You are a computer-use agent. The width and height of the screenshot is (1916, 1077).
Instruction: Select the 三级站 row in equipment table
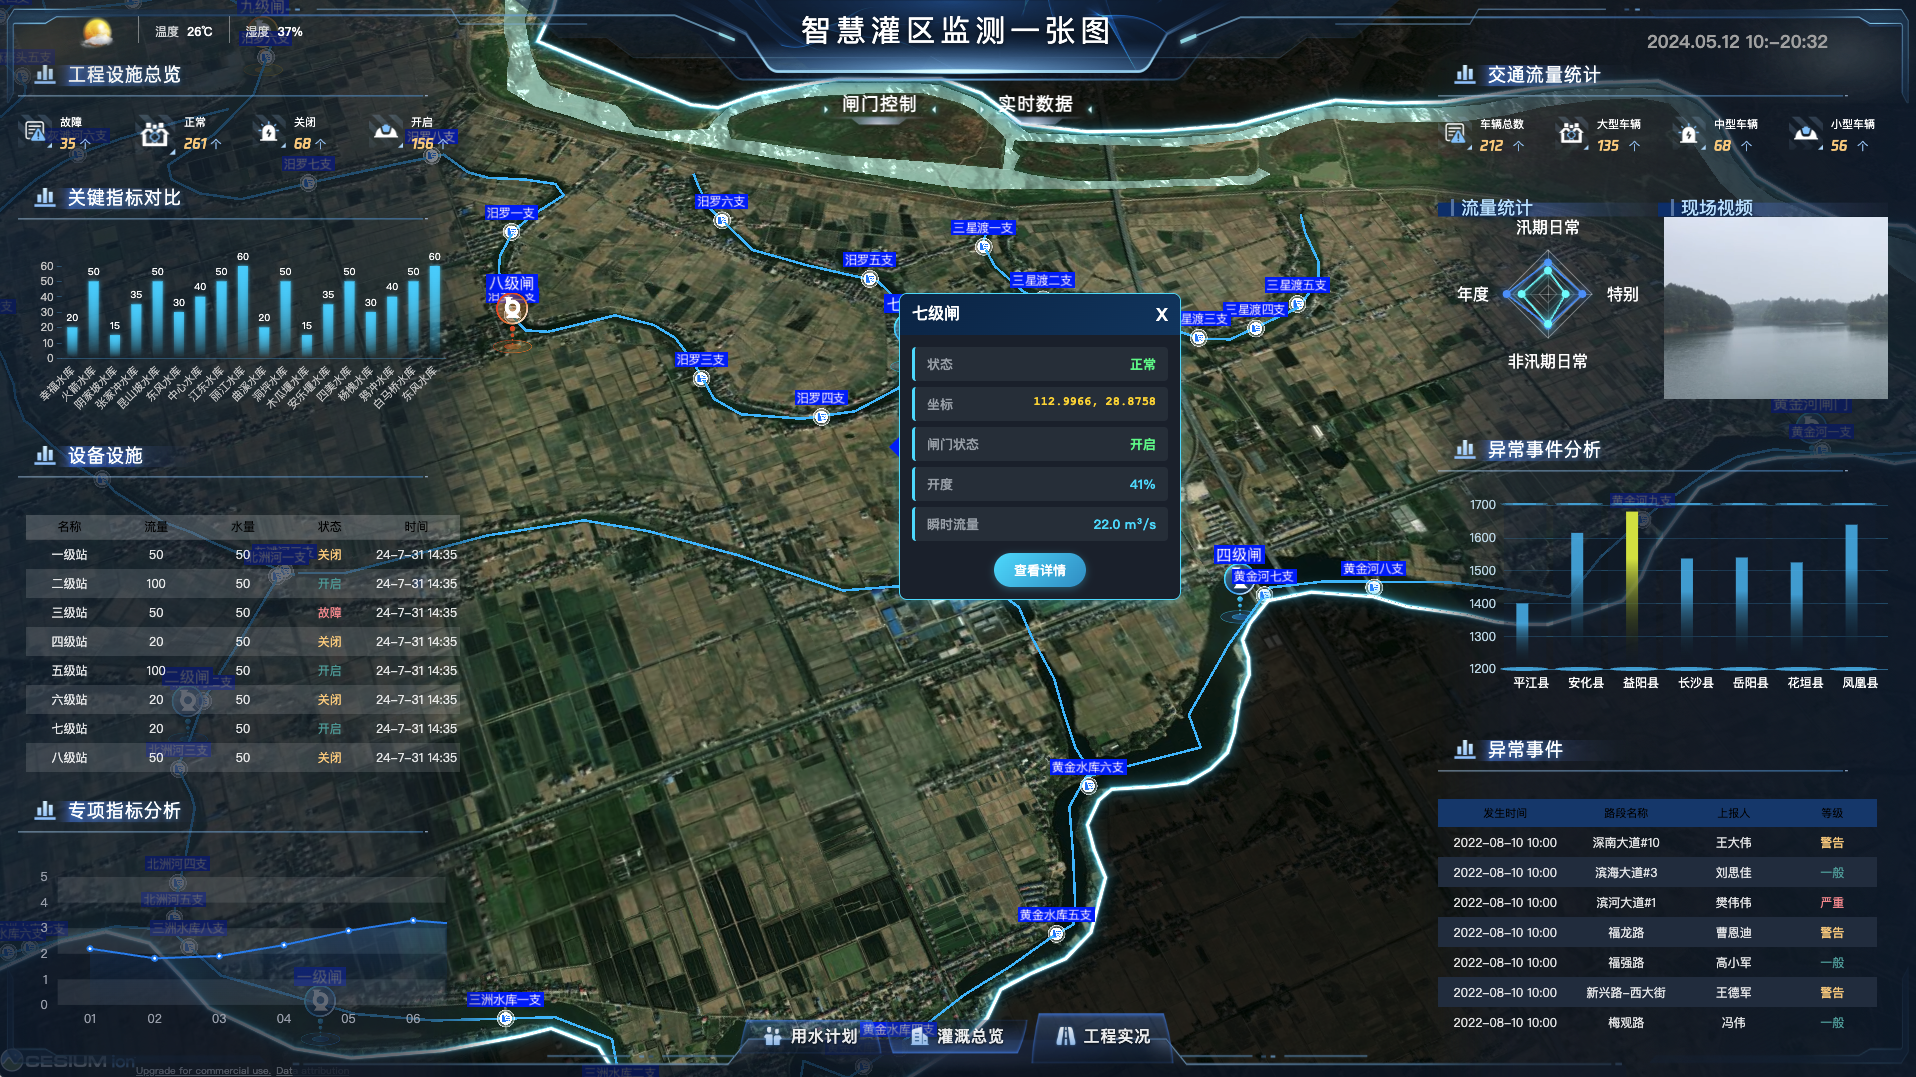[x=242, y=612]
